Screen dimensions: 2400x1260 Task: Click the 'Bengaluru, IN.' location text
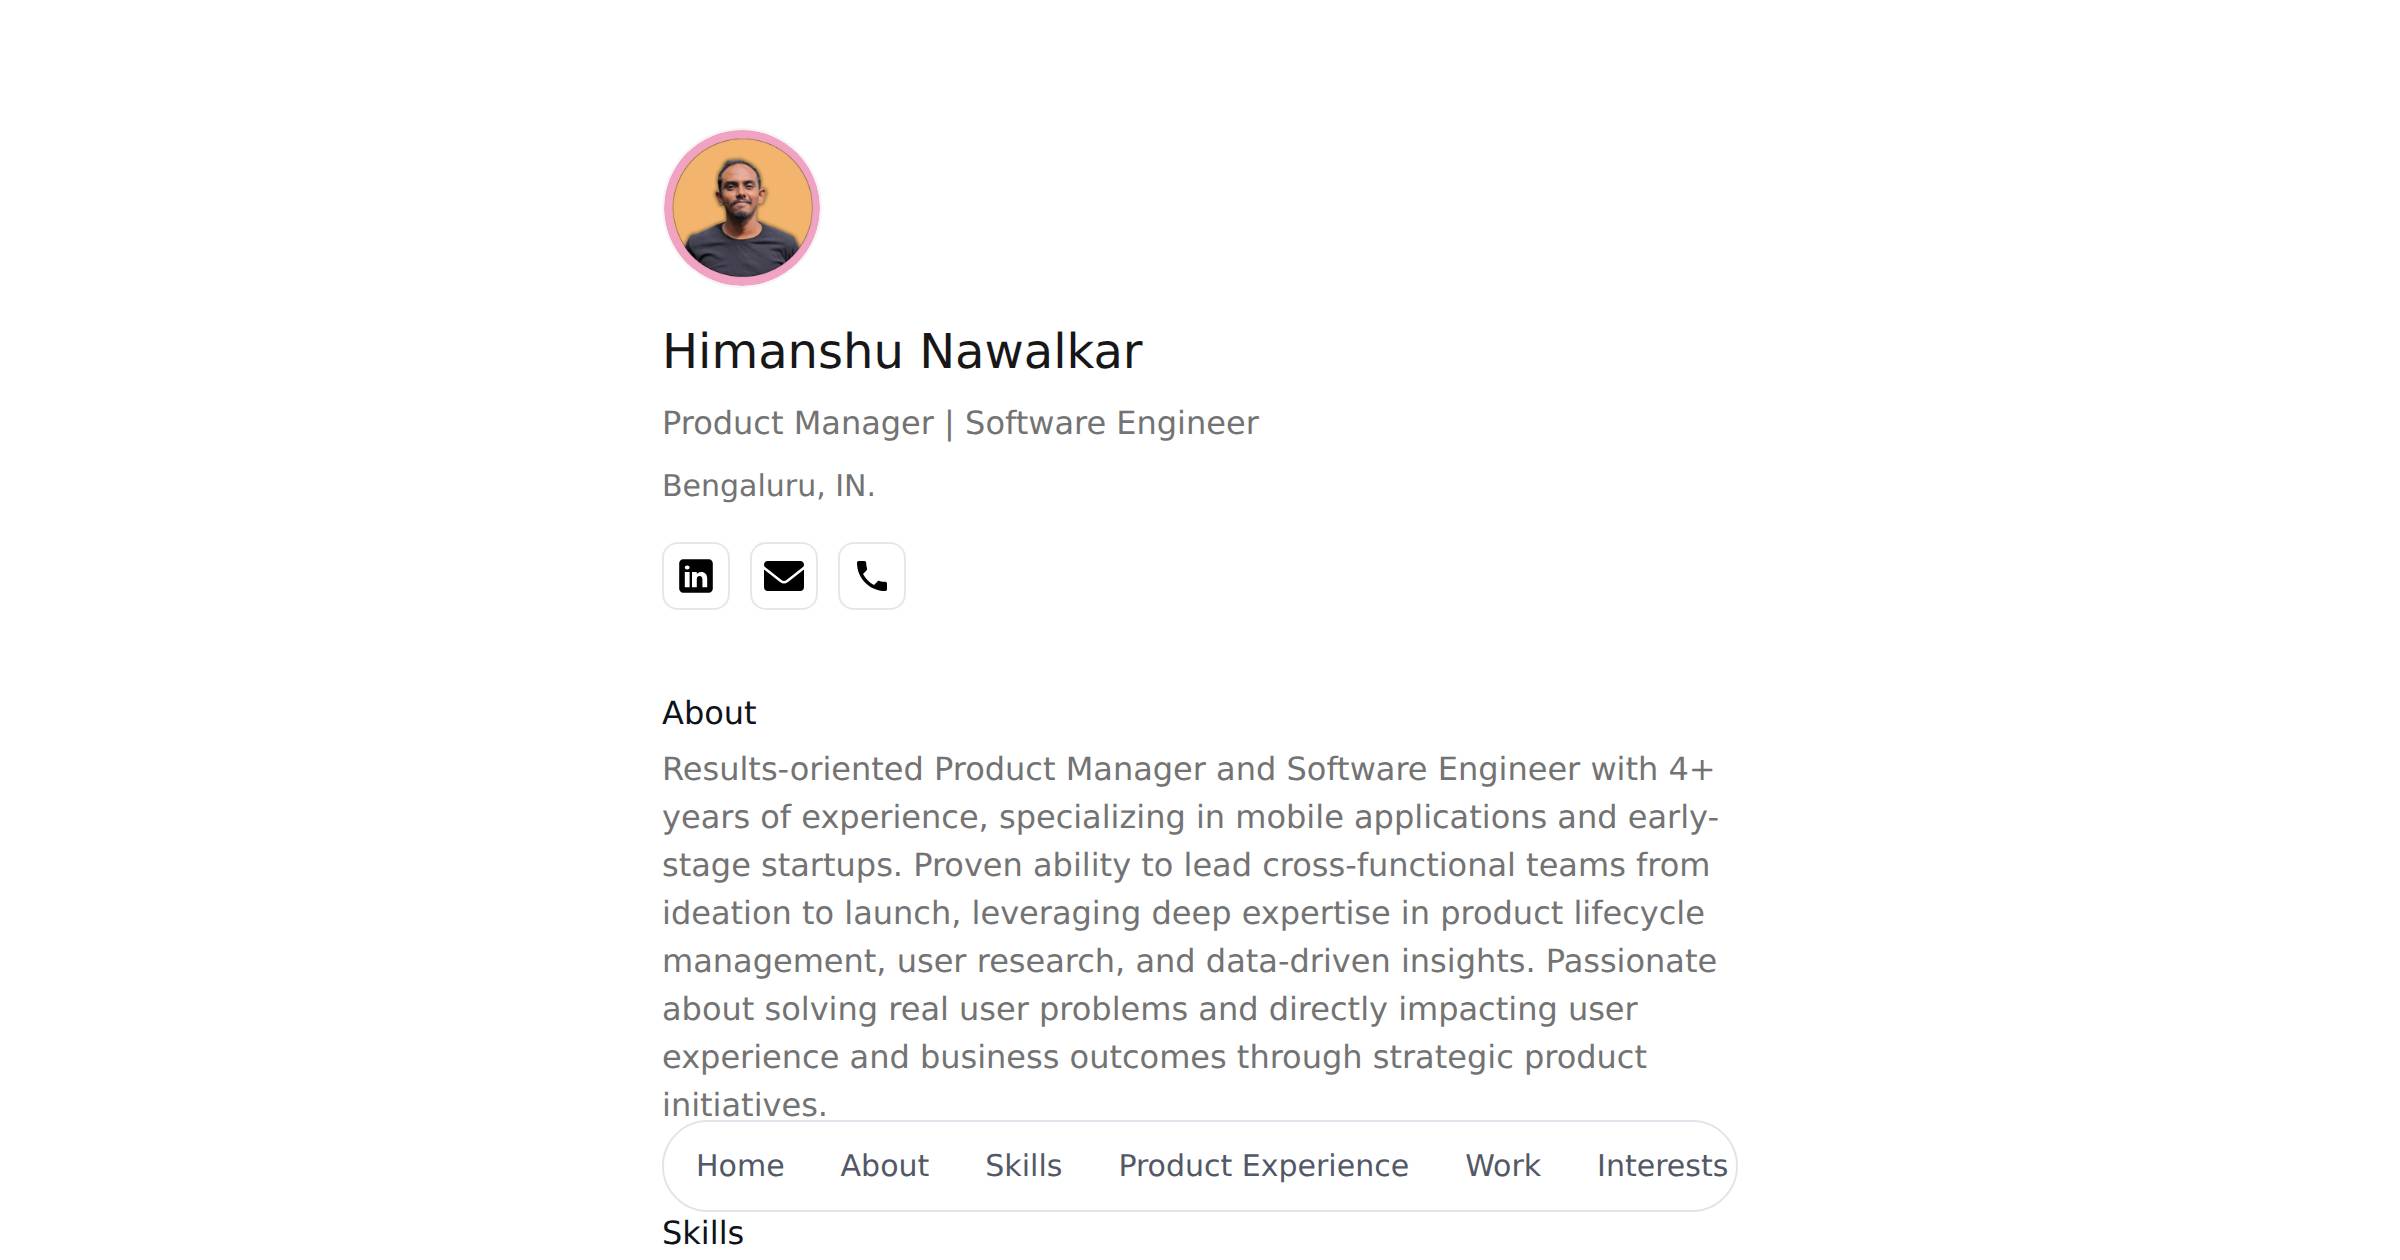(768, 486)
